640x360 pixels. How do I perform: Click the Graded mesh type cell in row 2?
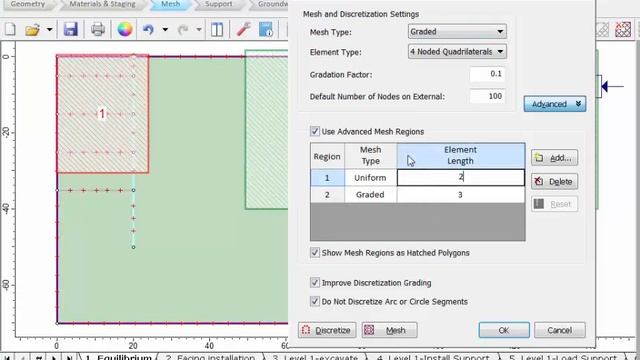tap(370, 195)
